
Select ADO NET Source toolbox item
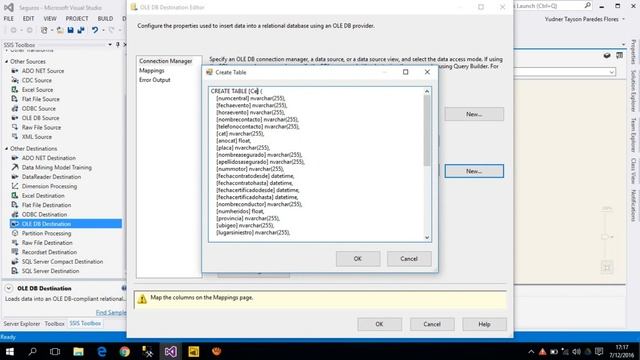click(43, 71)
